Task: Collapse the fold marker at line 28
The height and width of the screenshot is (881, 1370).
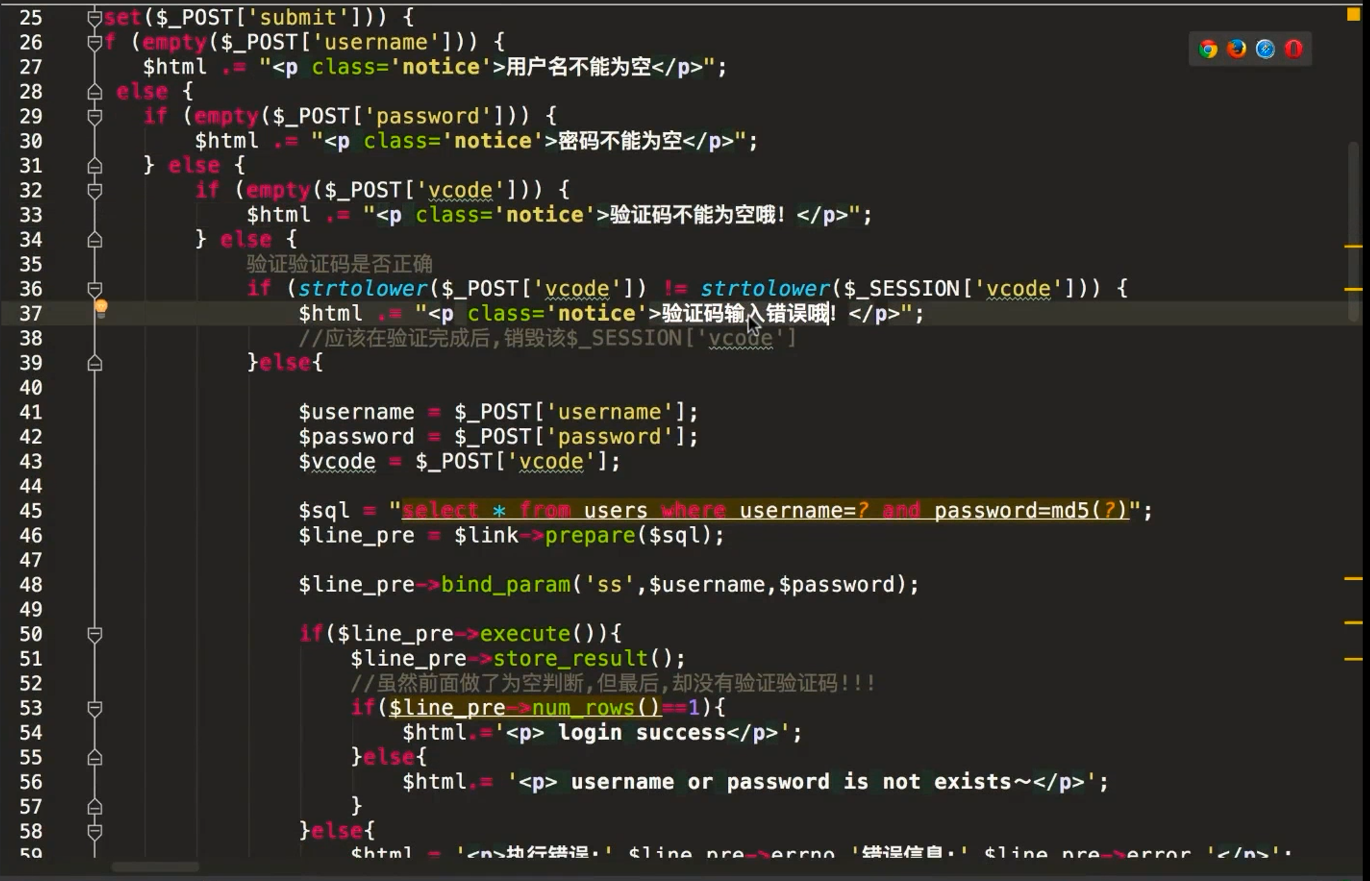Action: pyautogui.click(x=95, y=92)
